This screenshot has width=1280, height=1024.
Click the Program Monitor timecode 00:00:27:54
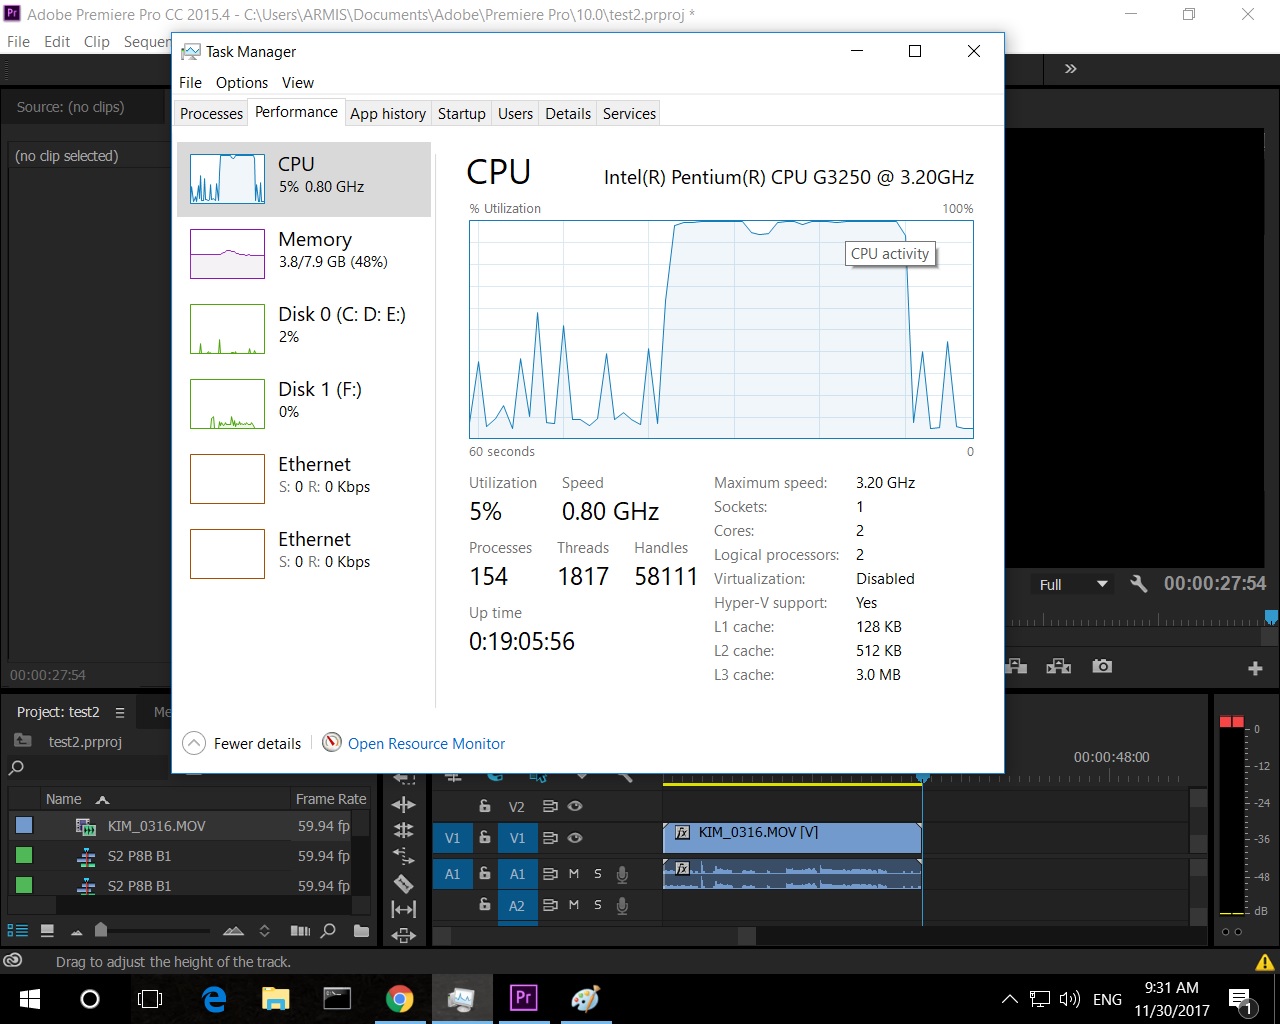[1215, 584]
